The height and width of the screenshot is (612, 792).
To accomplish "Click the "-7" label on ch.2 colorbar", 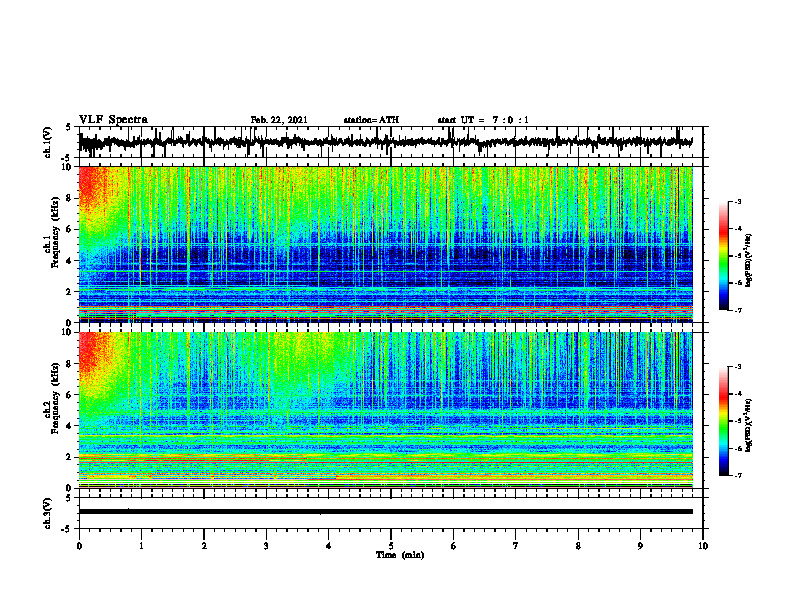I will (738, 475).
